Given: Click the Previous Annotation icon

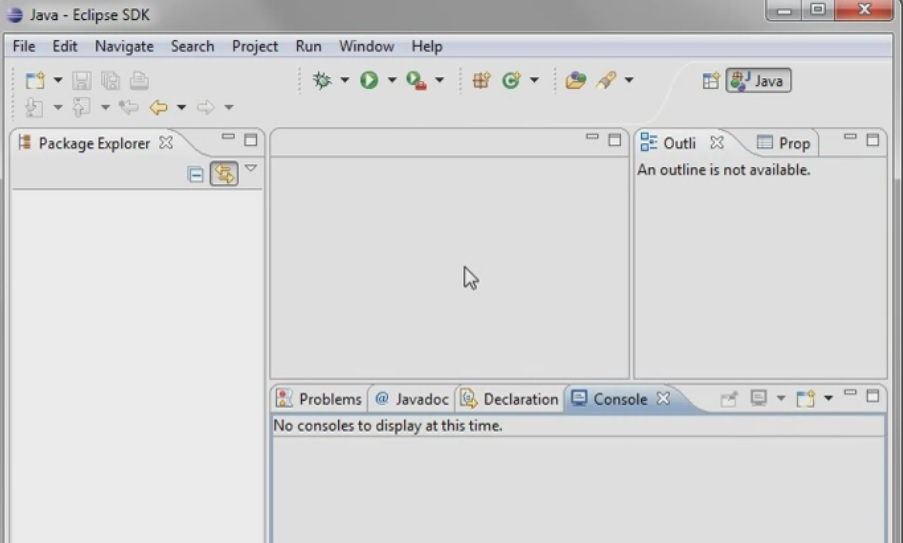Looking at the screenshot, I should (x=81, y=107).
